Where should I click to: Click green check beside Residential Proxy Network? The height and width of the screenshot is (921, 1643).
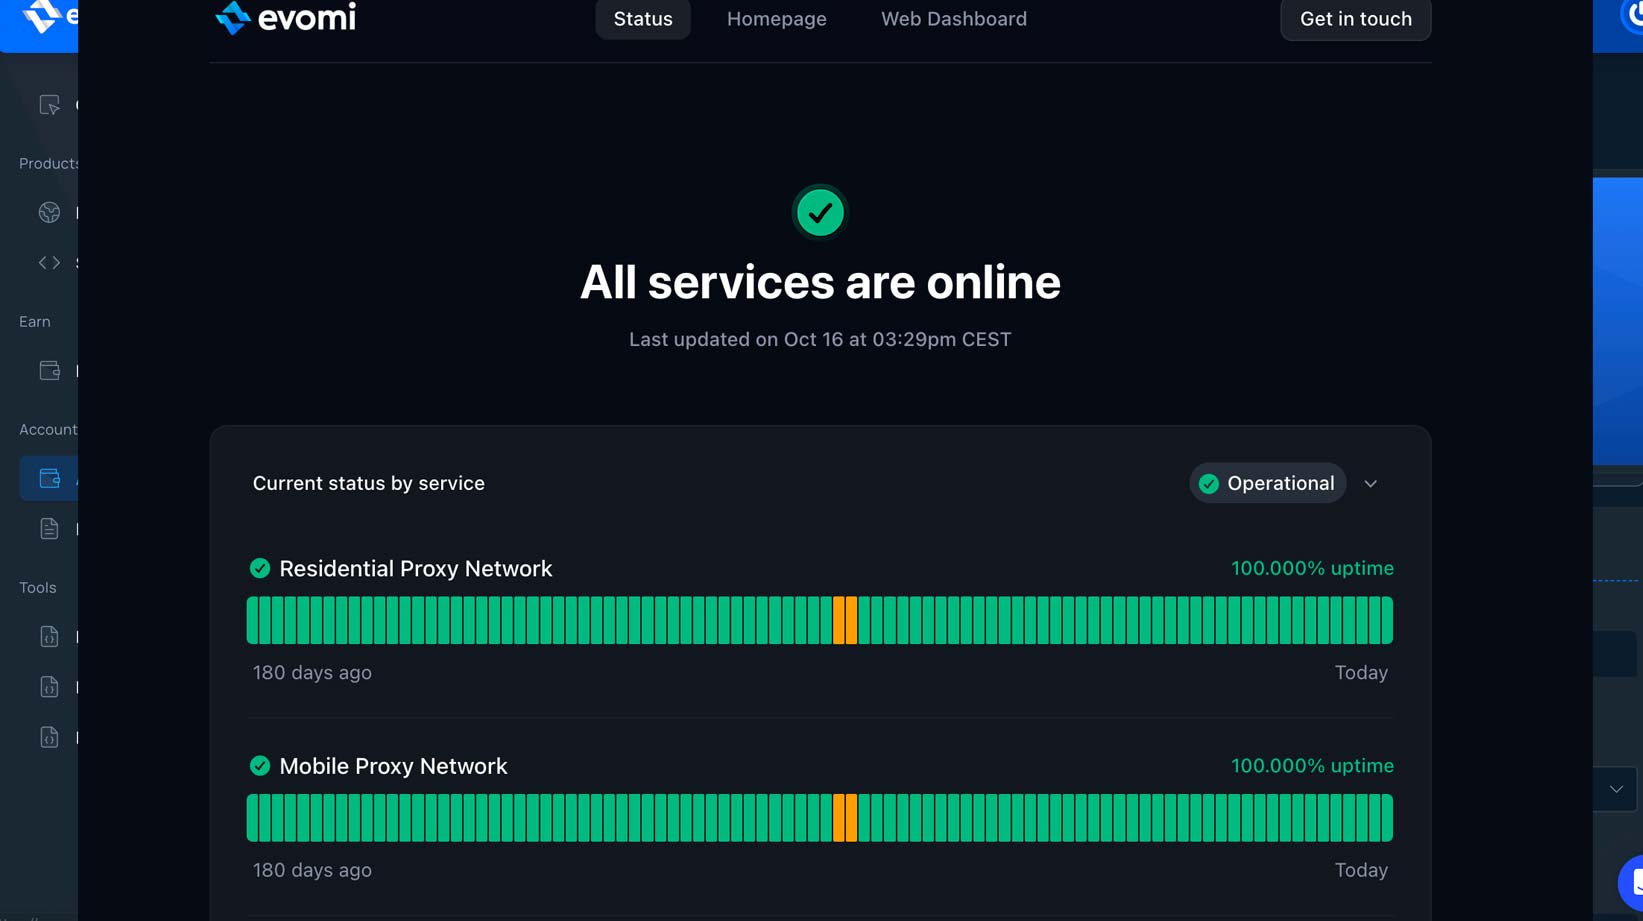260,569
